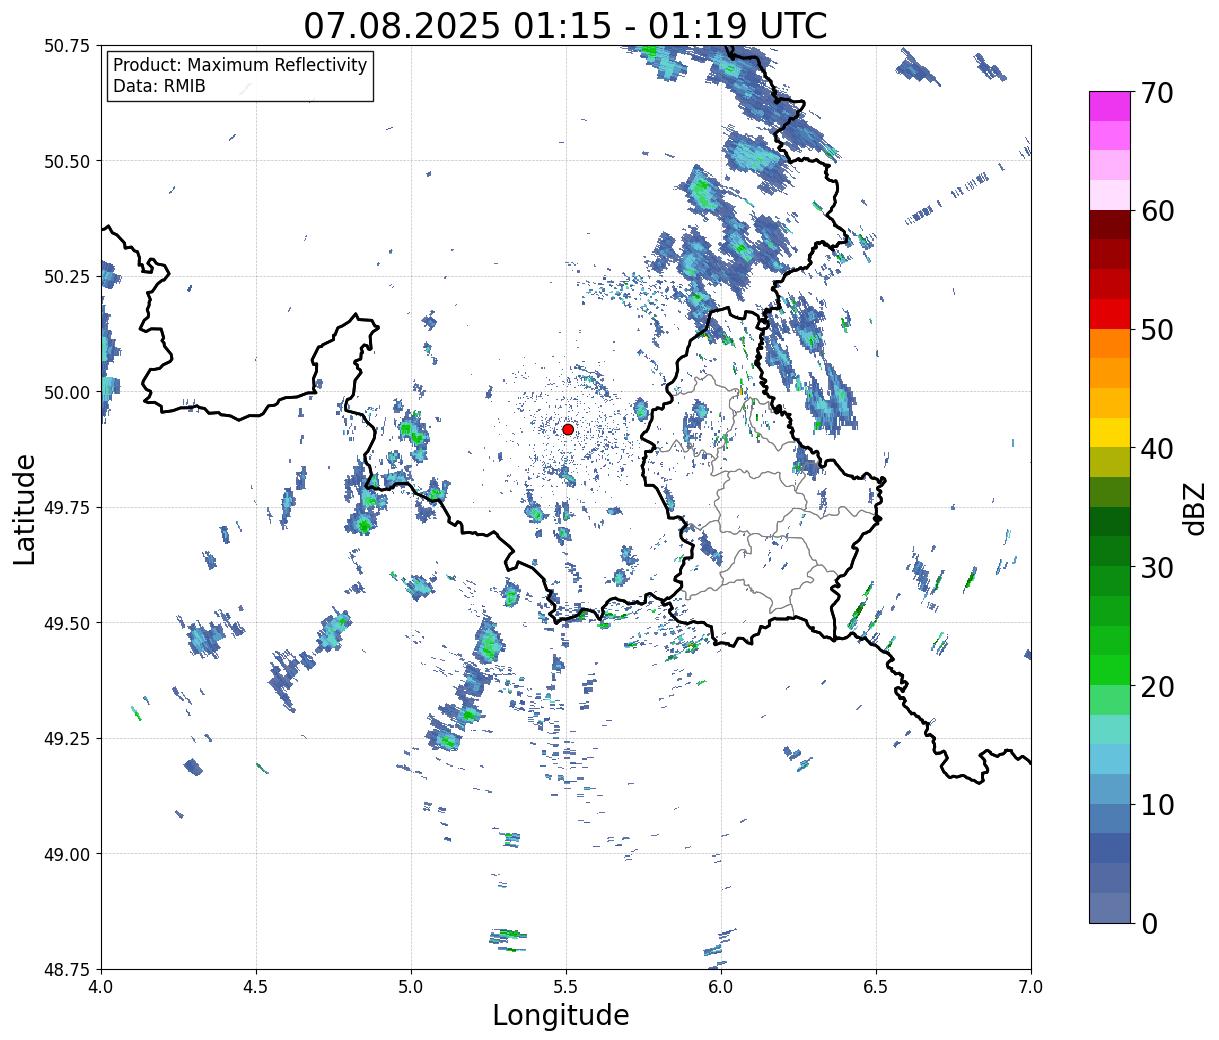
Task: Click the colorbar tick label 30
Action: (x=1157, y=567)
